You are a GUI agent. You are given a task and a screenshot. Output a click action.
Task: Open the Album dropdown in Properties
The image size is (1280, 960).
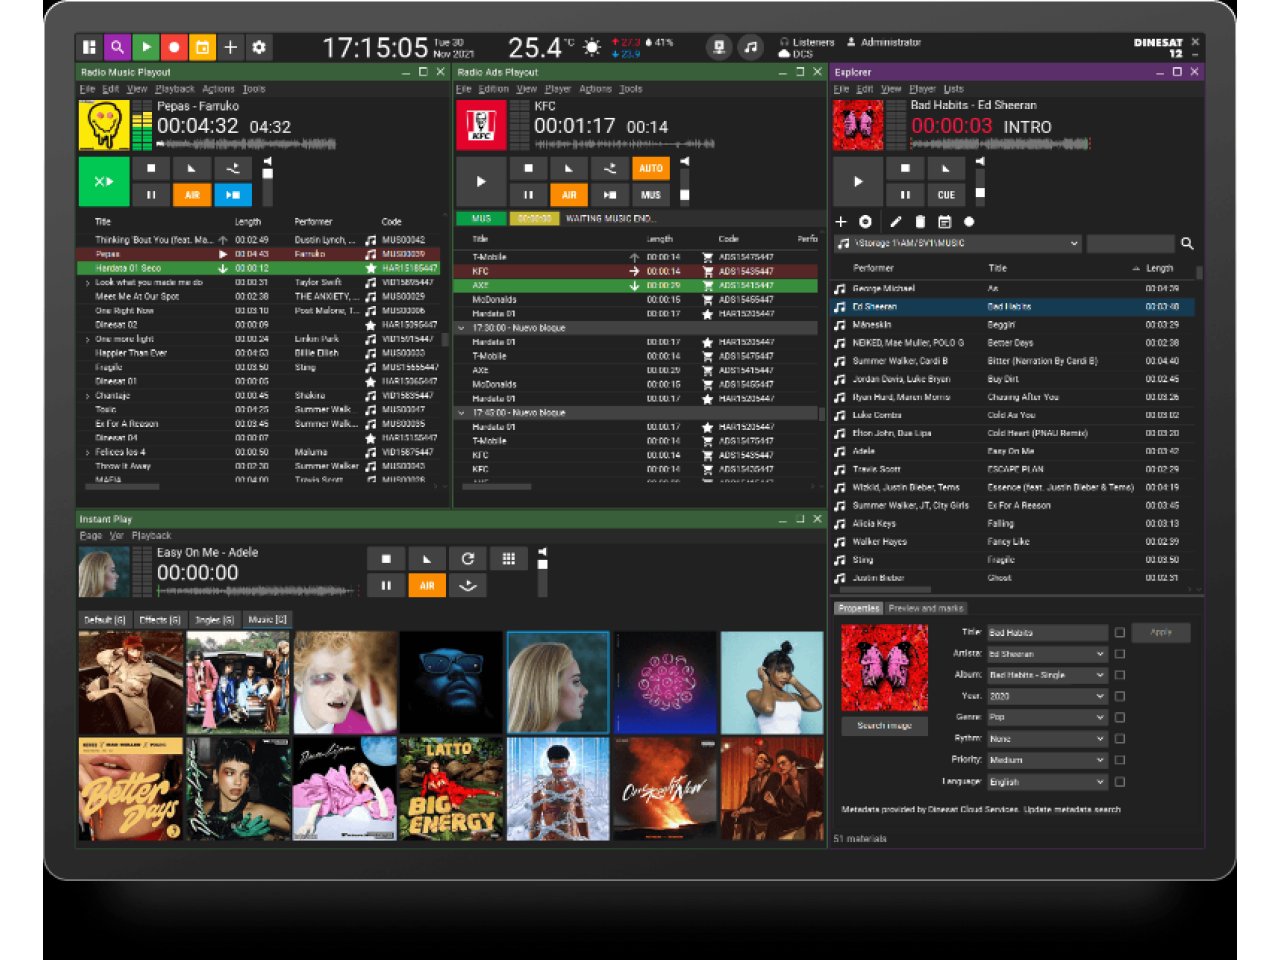(x=1047, y=675)
